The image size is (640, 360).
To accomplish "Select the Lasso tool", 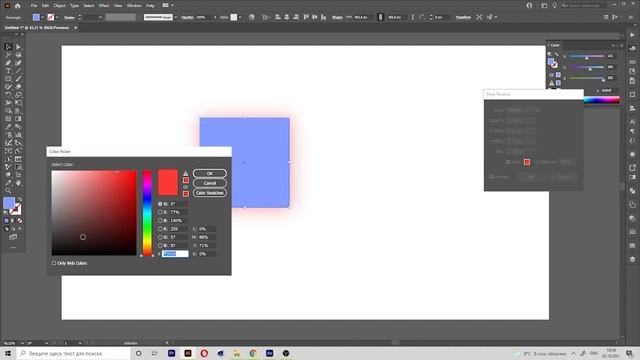I will pyautogui.click(x=18, y=55).
